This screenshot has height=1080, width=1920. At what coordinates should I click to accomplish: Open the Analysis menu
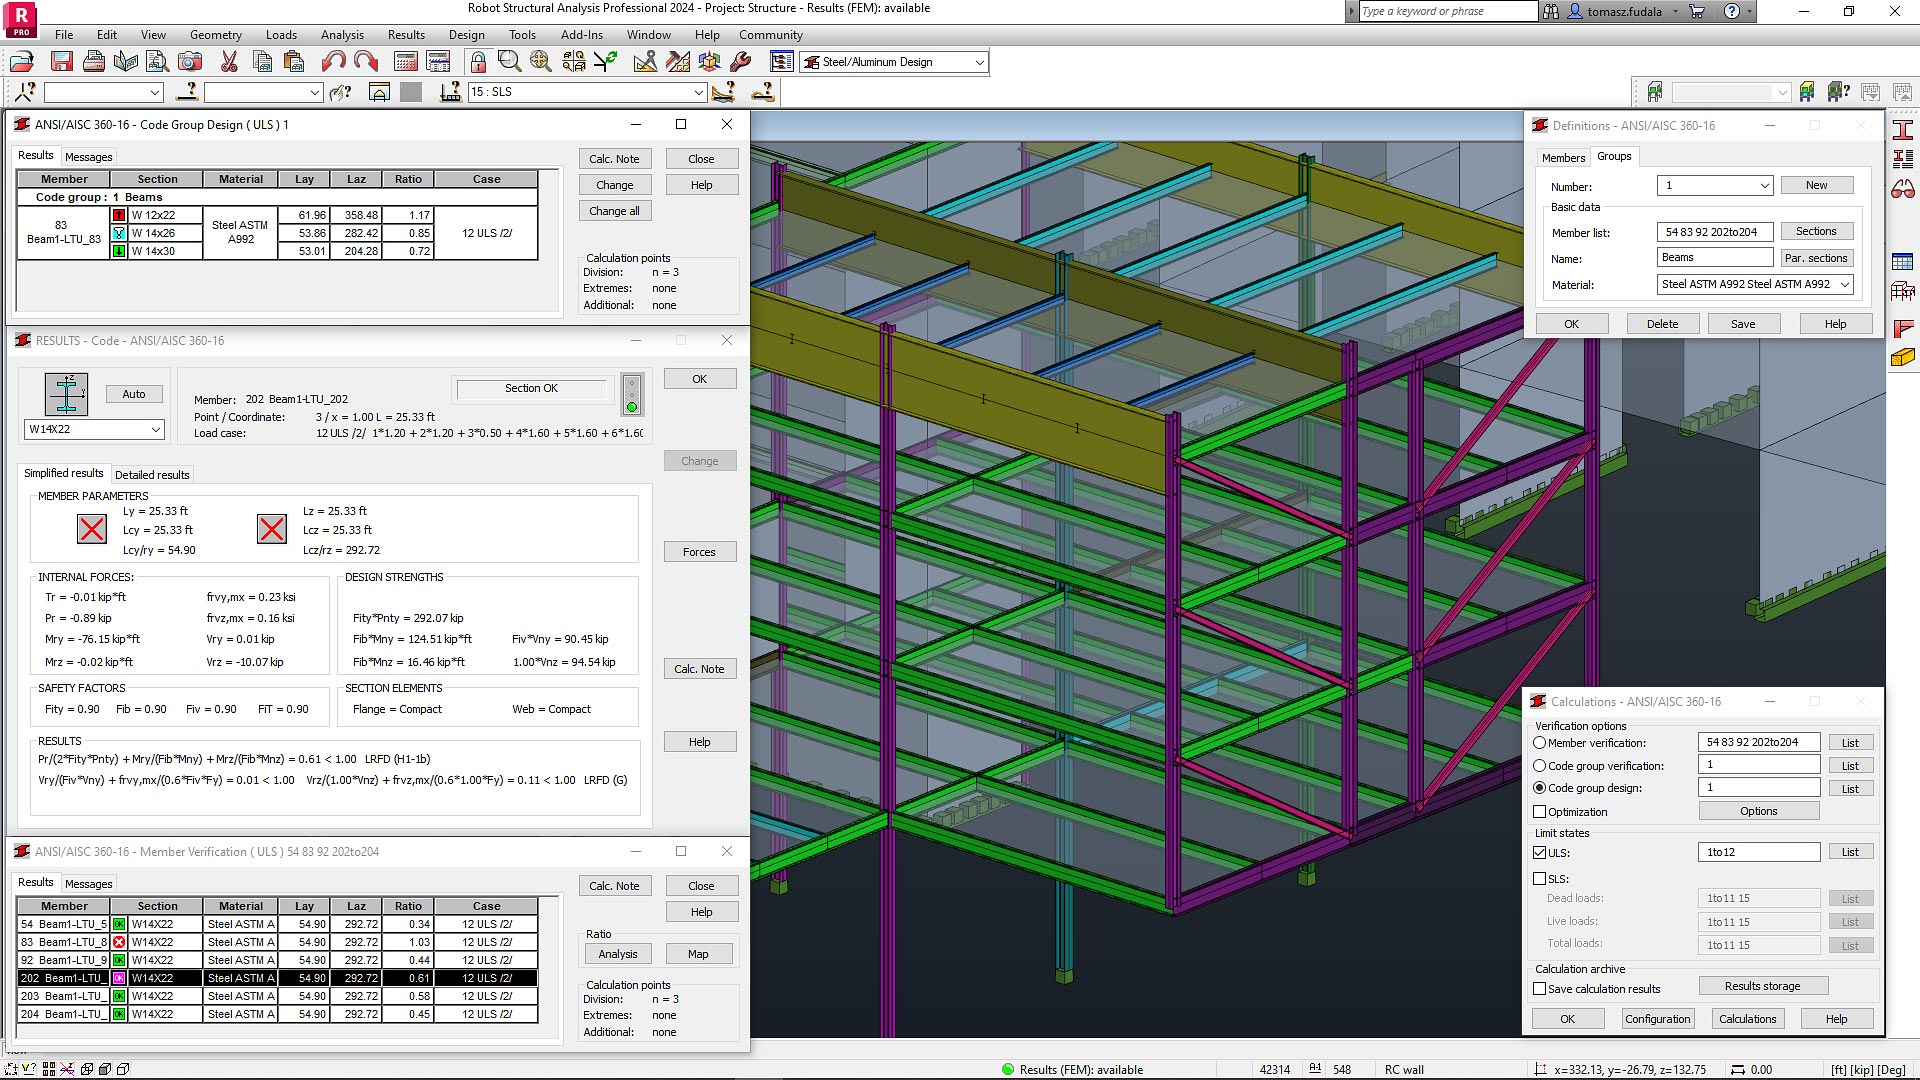342,35
